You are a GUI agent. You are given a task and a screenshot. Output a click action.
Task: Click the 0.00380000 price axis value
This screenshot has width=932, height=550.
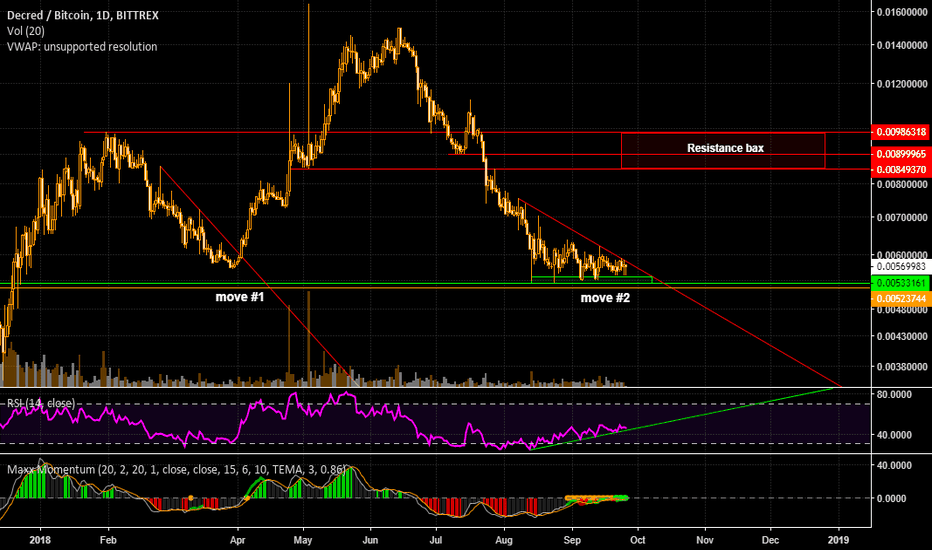[902, 367]
